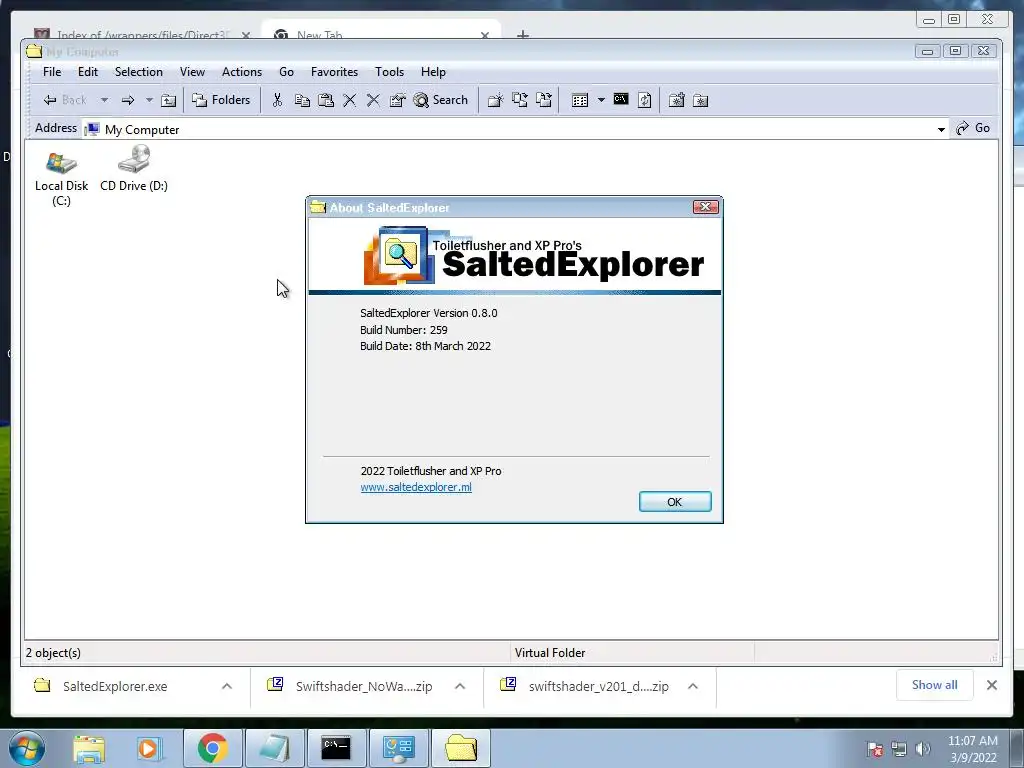Open the Favorites menu
1024x768 pixels.
point(334,72)
